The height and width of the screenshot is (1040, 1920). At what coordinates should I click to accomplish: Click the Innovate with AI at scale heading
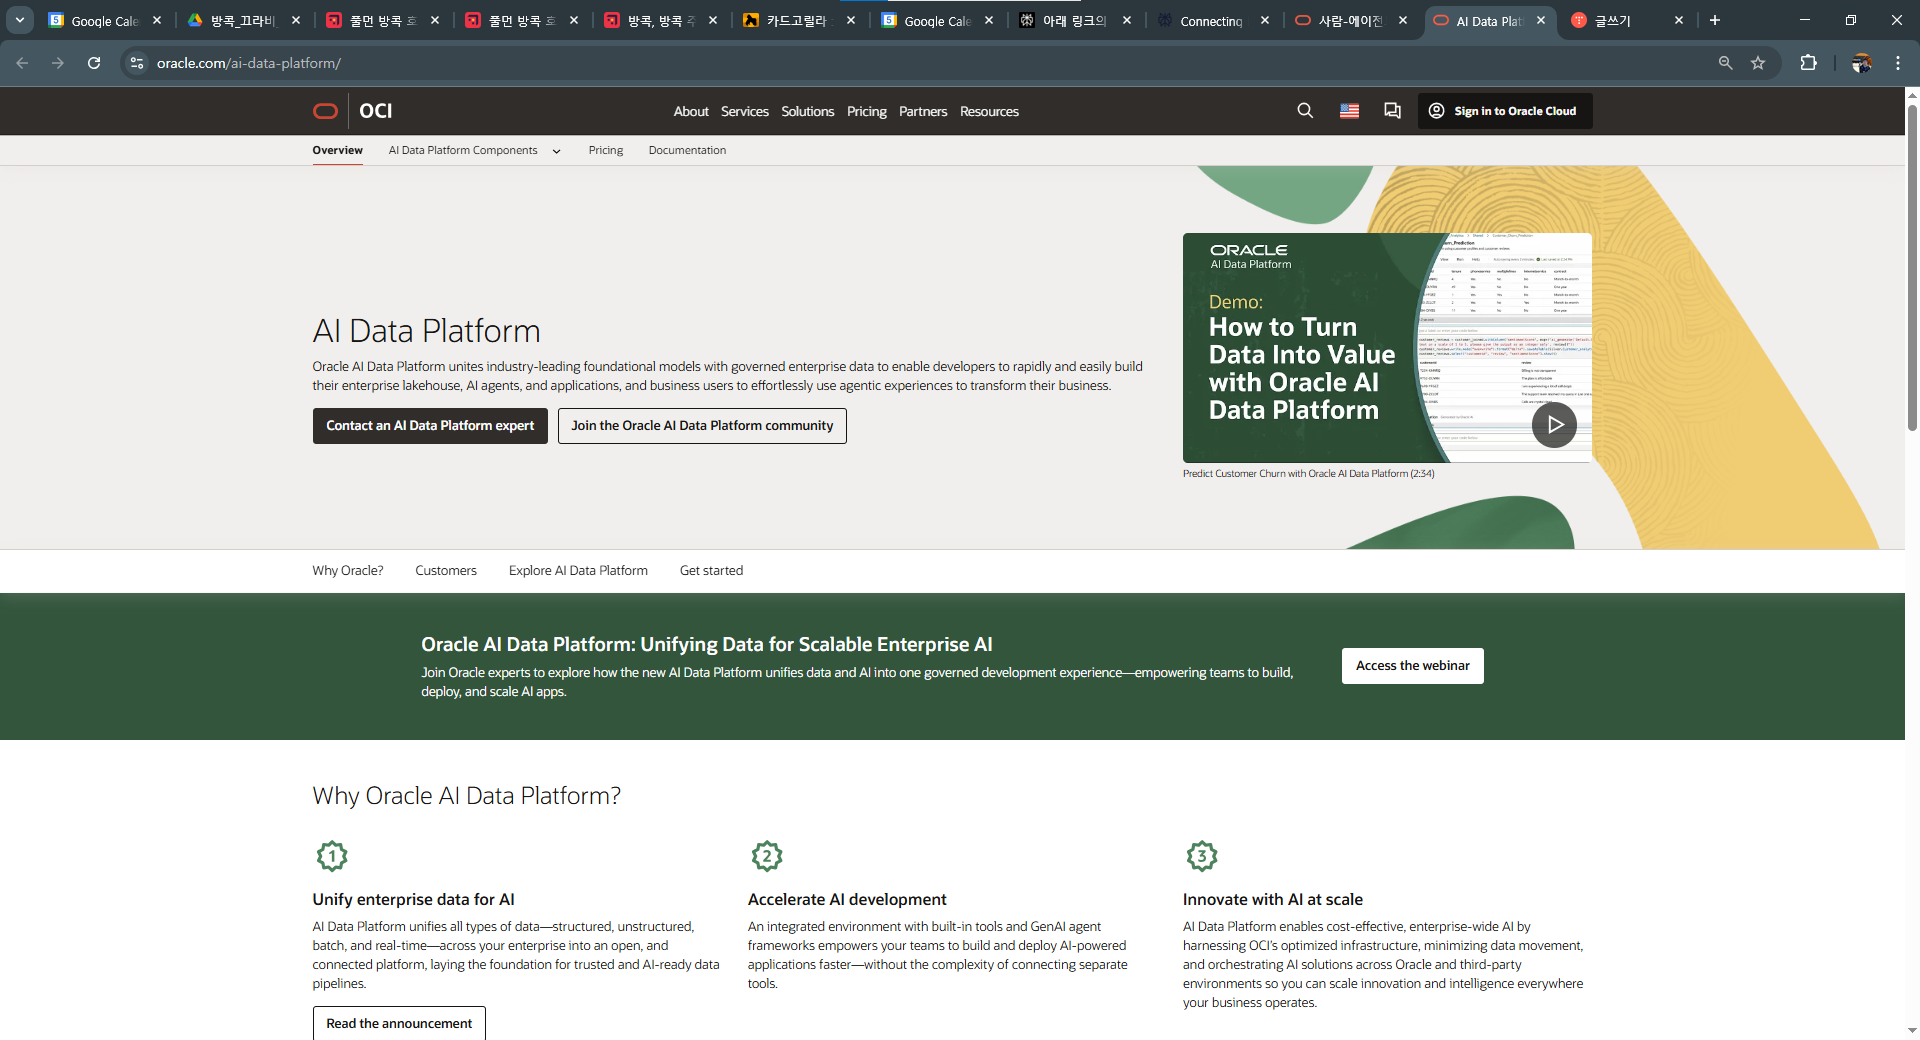click(x=1273, y=900)
